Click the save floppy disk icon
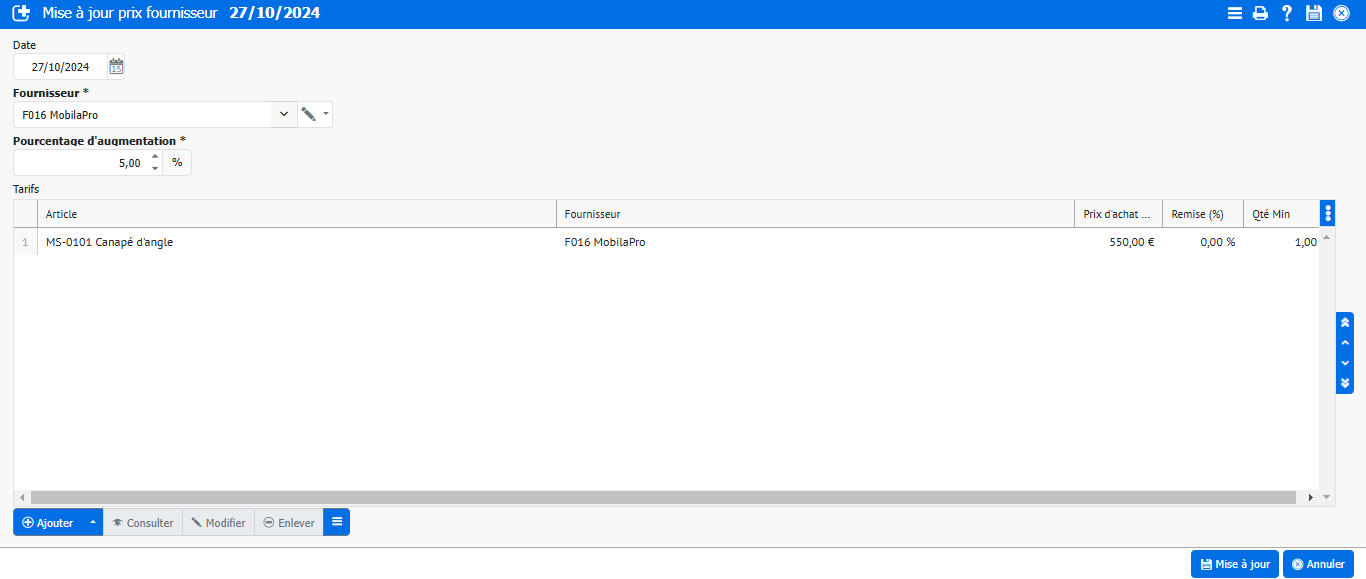 [1314, 14]
